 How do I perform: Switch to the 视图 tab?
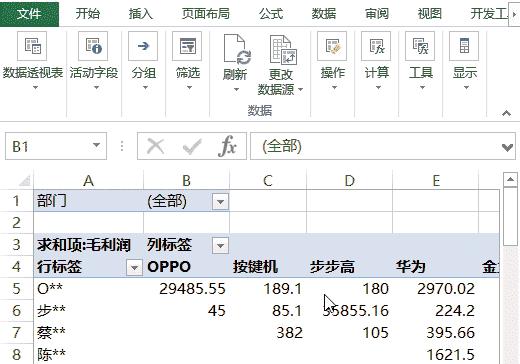(x=429, y=14)
